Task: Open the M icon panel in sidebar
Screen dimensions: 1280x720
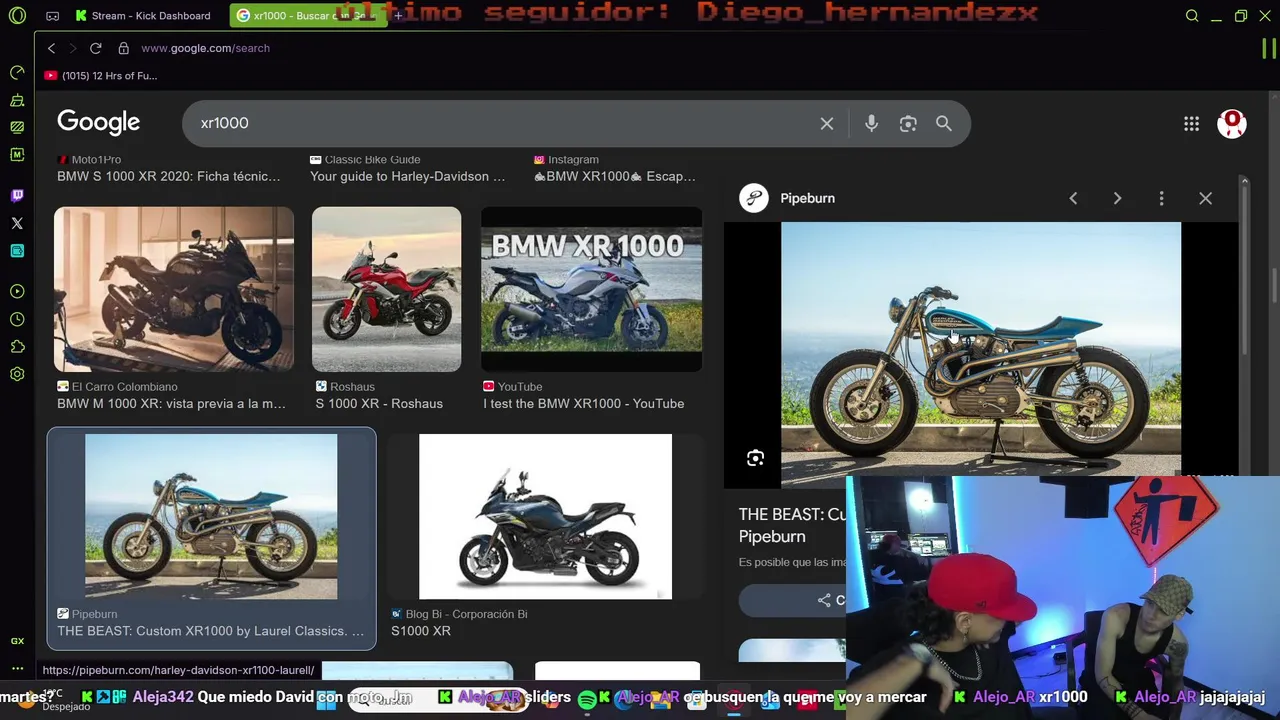Action: [17, 155]
